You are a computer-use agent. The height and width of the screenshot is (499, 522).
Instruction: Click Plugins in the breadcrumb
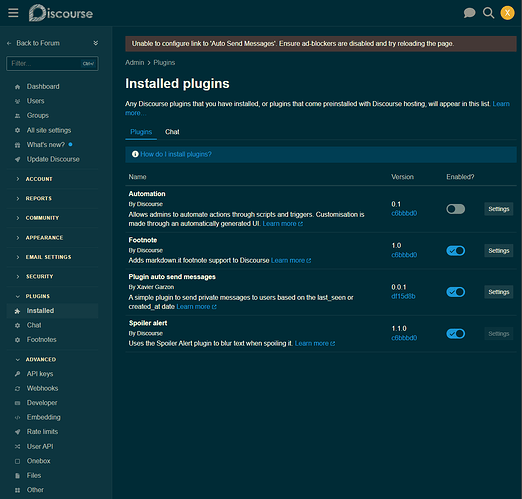click(x=164, y=63)
